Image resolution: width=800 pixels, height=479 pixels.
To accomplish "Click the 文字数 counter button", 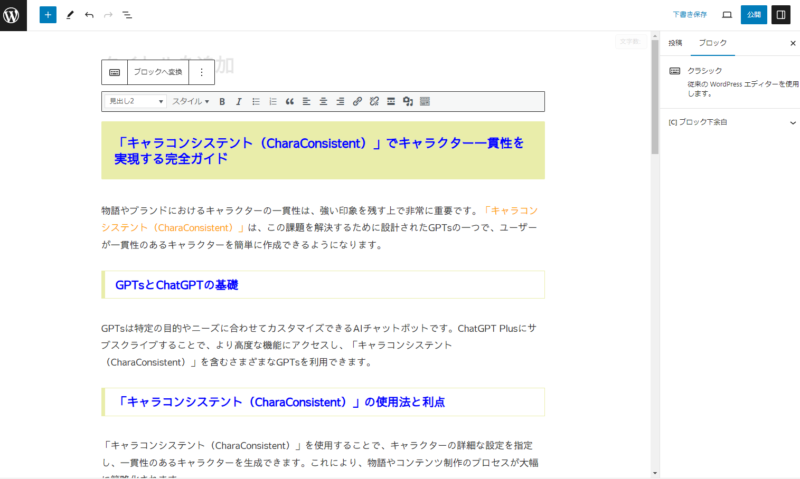I will coord(631,41).
